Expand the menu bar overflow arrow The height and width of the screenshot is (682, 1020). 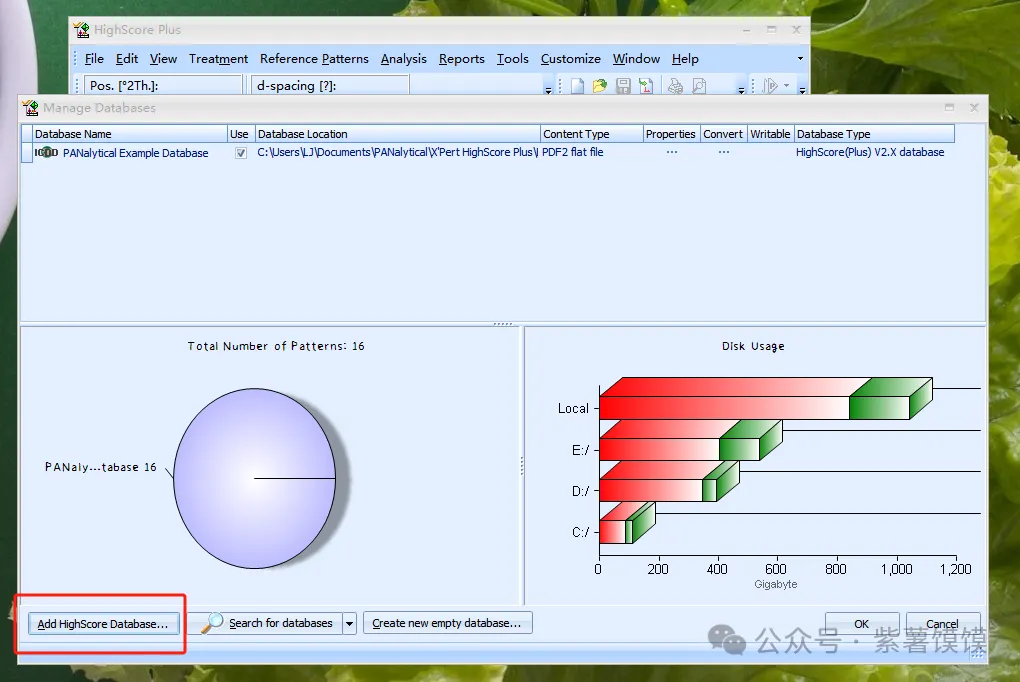(800, 59)
